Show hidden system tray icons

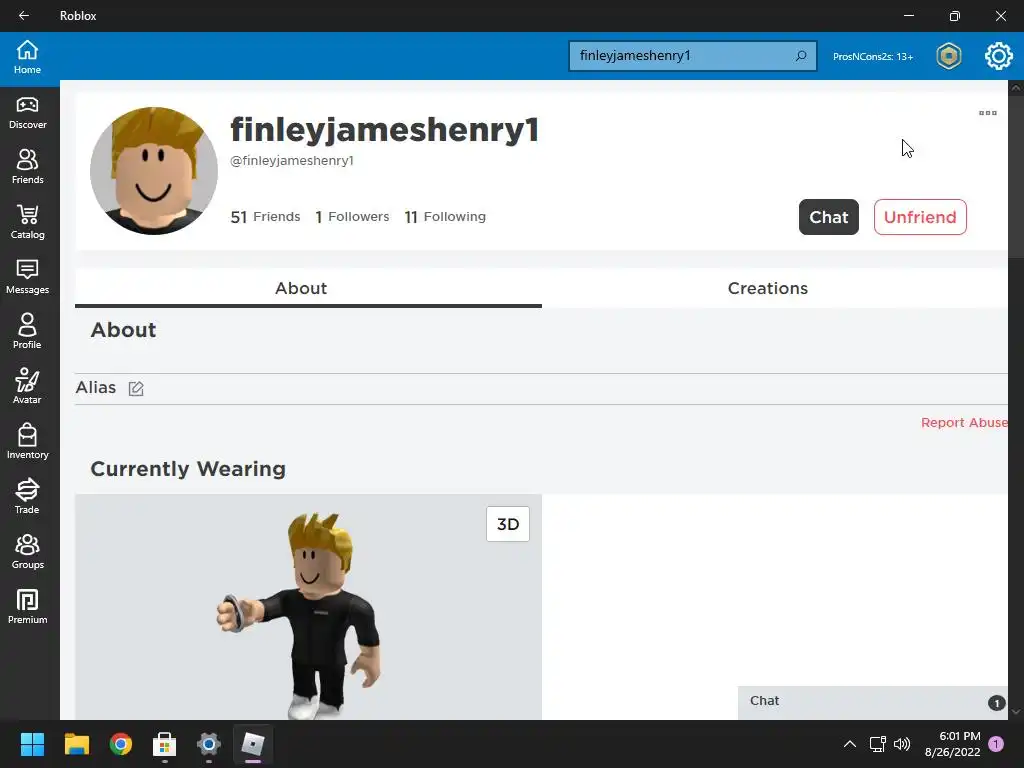coord(850,744)
